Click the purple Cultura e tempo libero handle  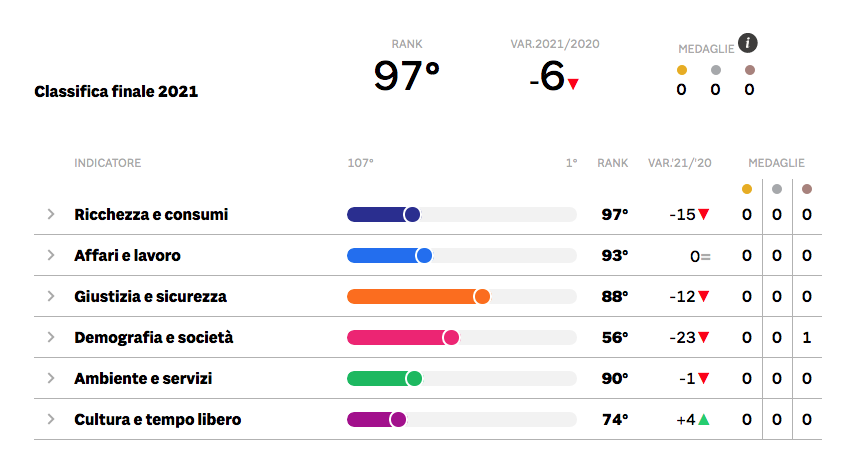point(398,420)
